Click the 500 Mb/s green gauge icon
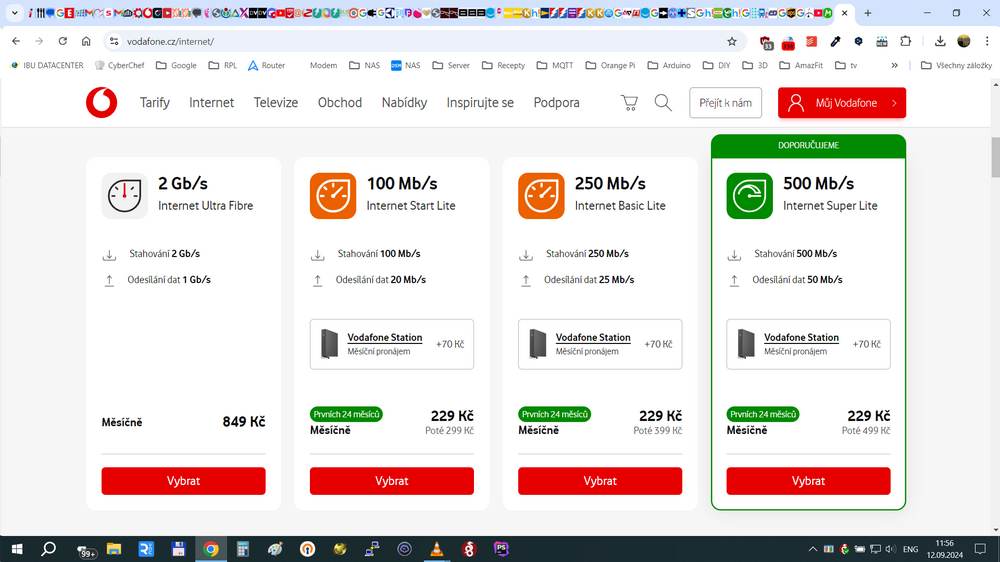 click(x=749, y=196)
